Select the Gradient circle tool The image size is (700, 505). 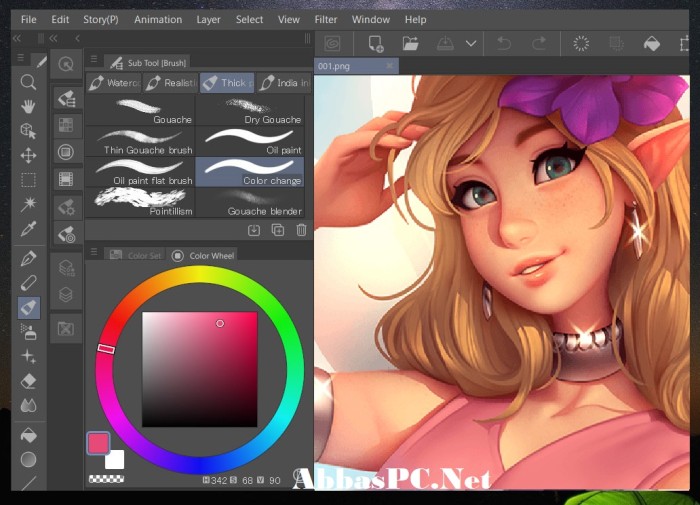[x=28, y=459]
